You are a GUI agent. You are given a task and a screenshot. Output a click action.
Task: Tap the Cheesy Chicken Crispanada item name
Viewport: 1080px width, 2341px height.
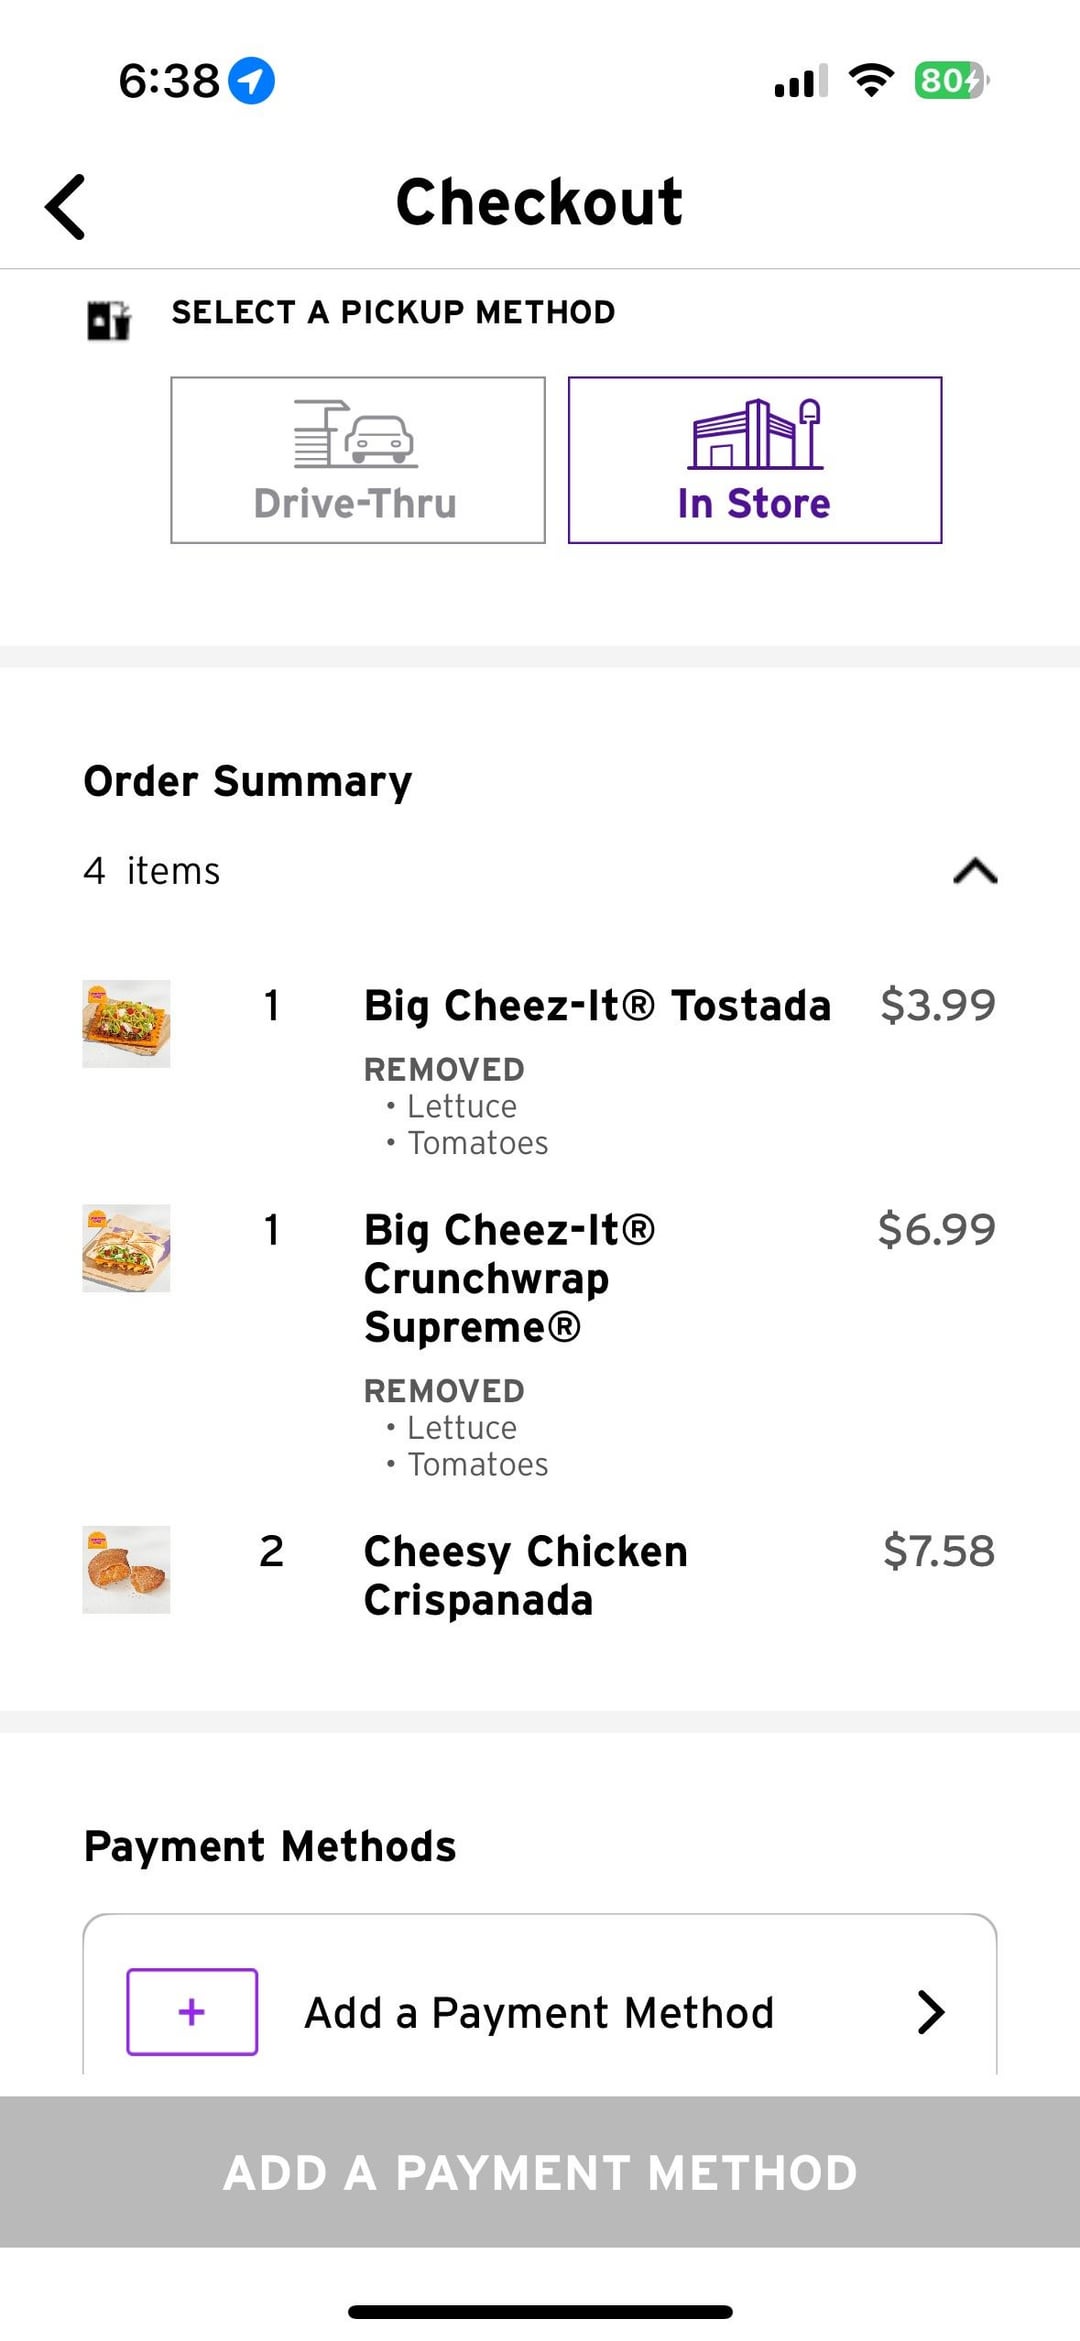tap(525, 1575)
